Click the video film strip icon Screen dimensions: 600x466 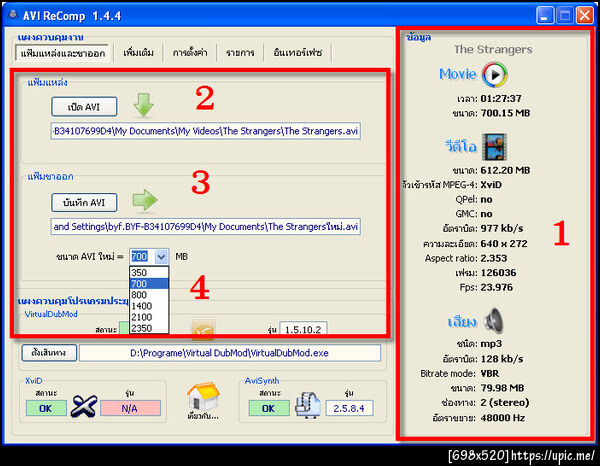coord(494,147)
